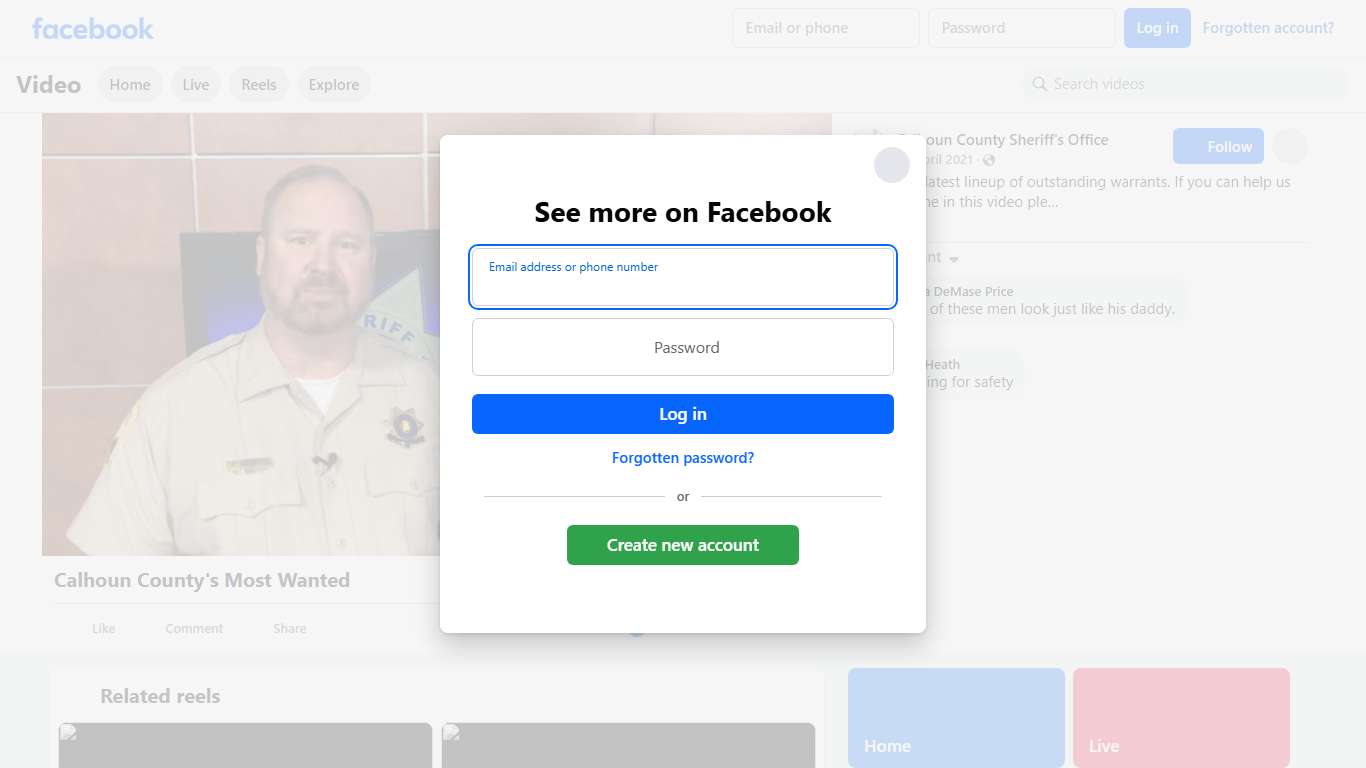Click the facebook logo in the header
1366x768 pixels.
(x=92, y=28)
